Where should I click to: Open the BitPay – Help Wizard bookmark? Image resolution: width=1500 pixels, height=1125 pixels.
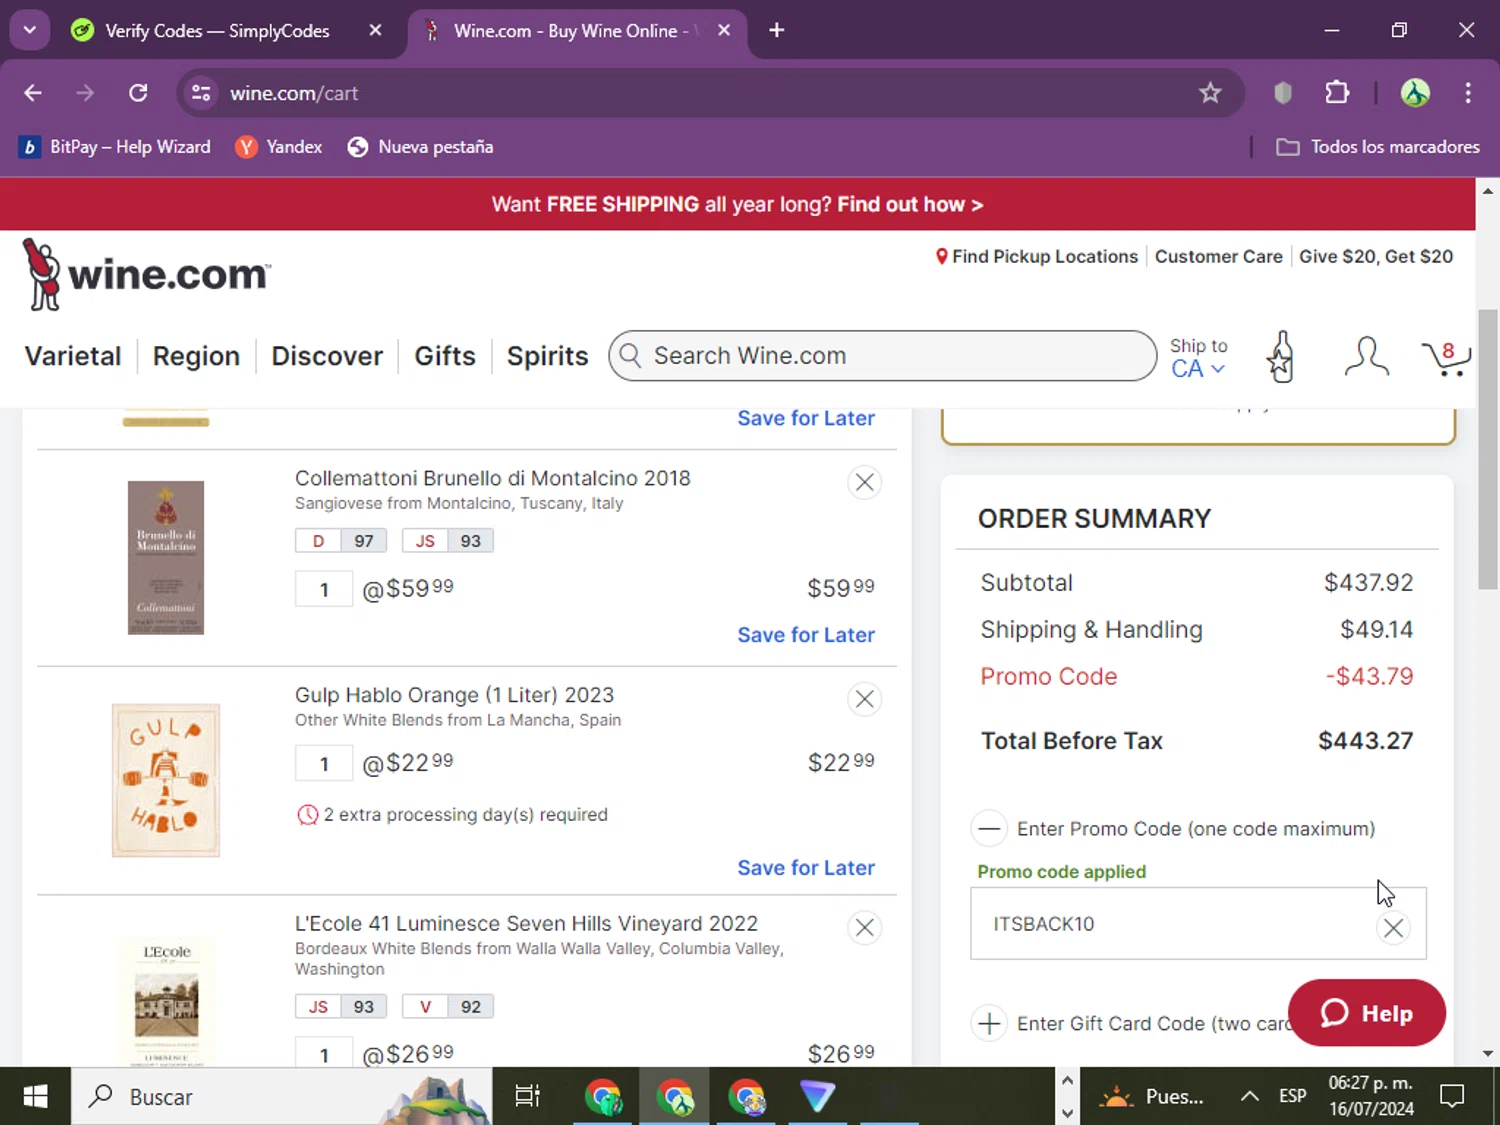115,147
